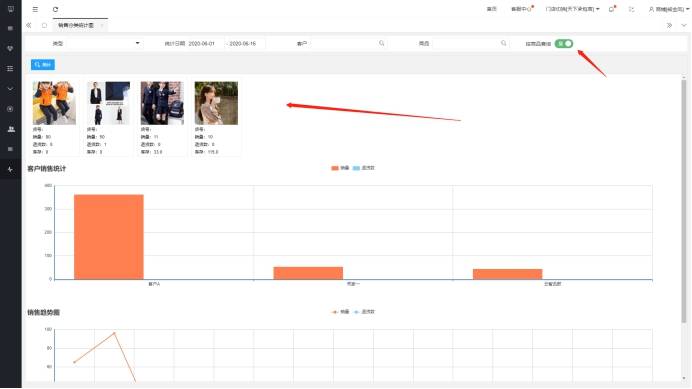692x389 pixels.
Task: Click the page's vertical scrollbar
Action: (x=684, y=201)
